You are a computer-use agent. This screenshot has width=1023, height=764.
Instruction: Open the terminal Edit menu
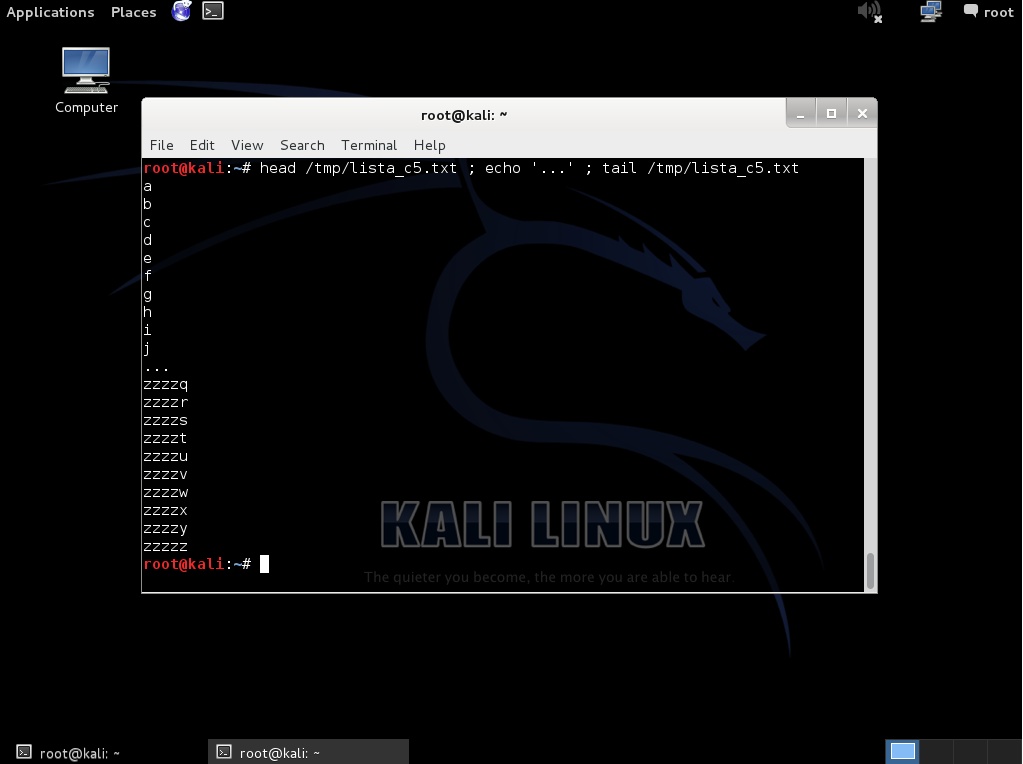tap(202, 145)
